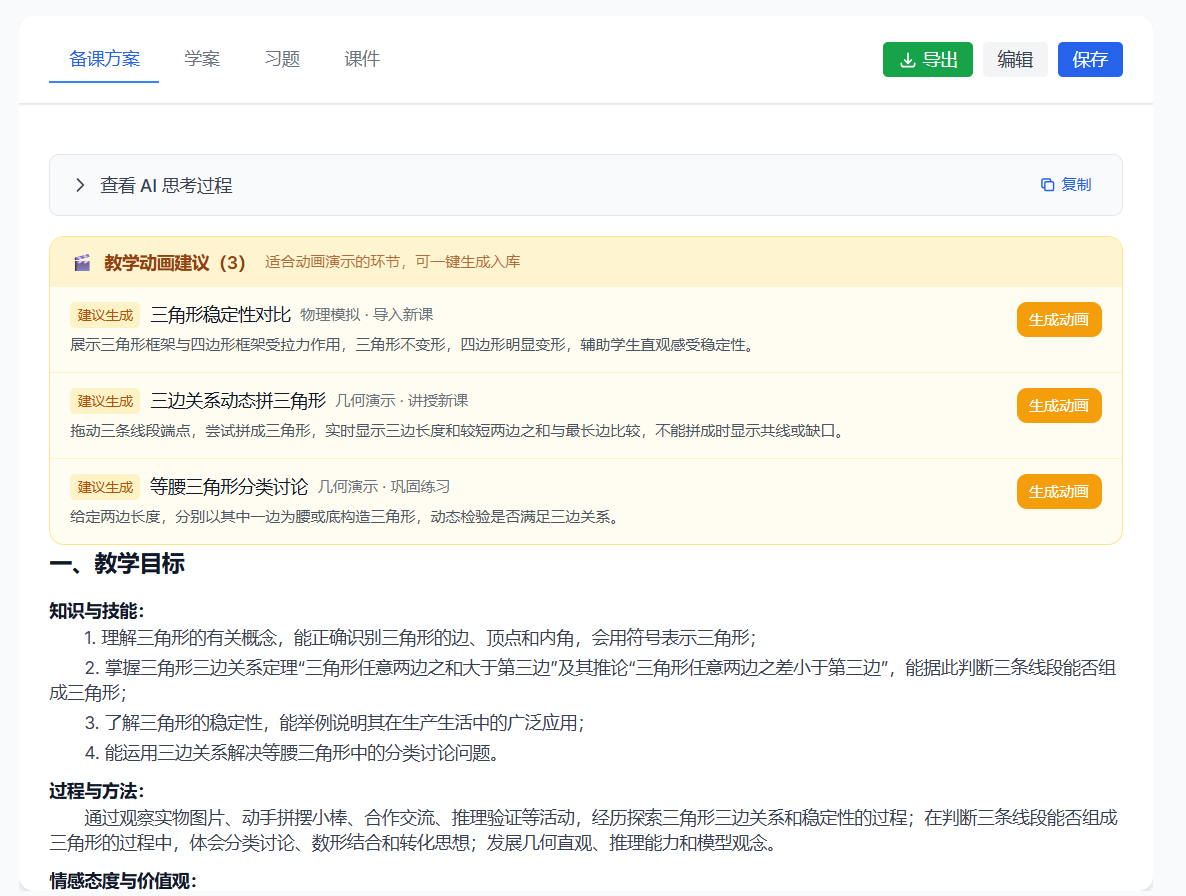Select the 等腰三角形分类讨论 title

click(229, 487)
